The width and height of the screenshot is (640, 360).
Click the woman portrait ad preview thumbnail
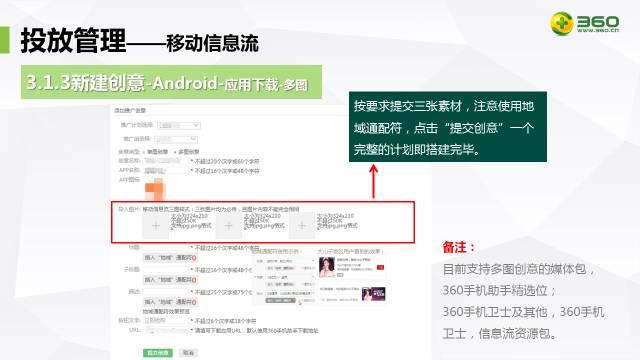pos(327,268)
